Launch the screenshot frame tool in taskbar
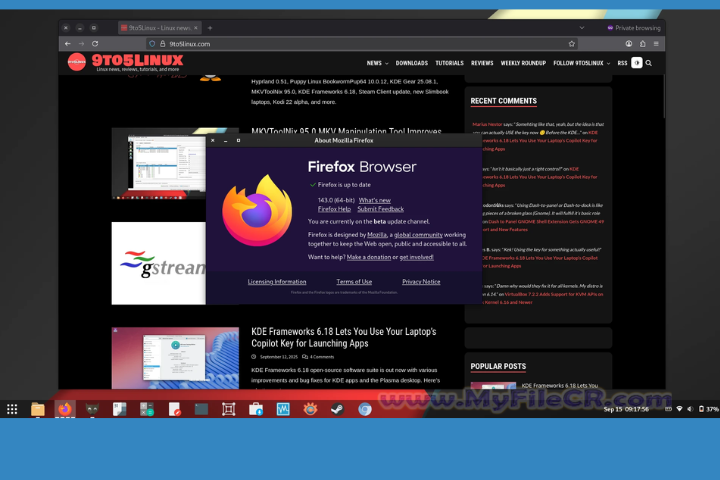720x480 pixels. click(x=228, y=409)
